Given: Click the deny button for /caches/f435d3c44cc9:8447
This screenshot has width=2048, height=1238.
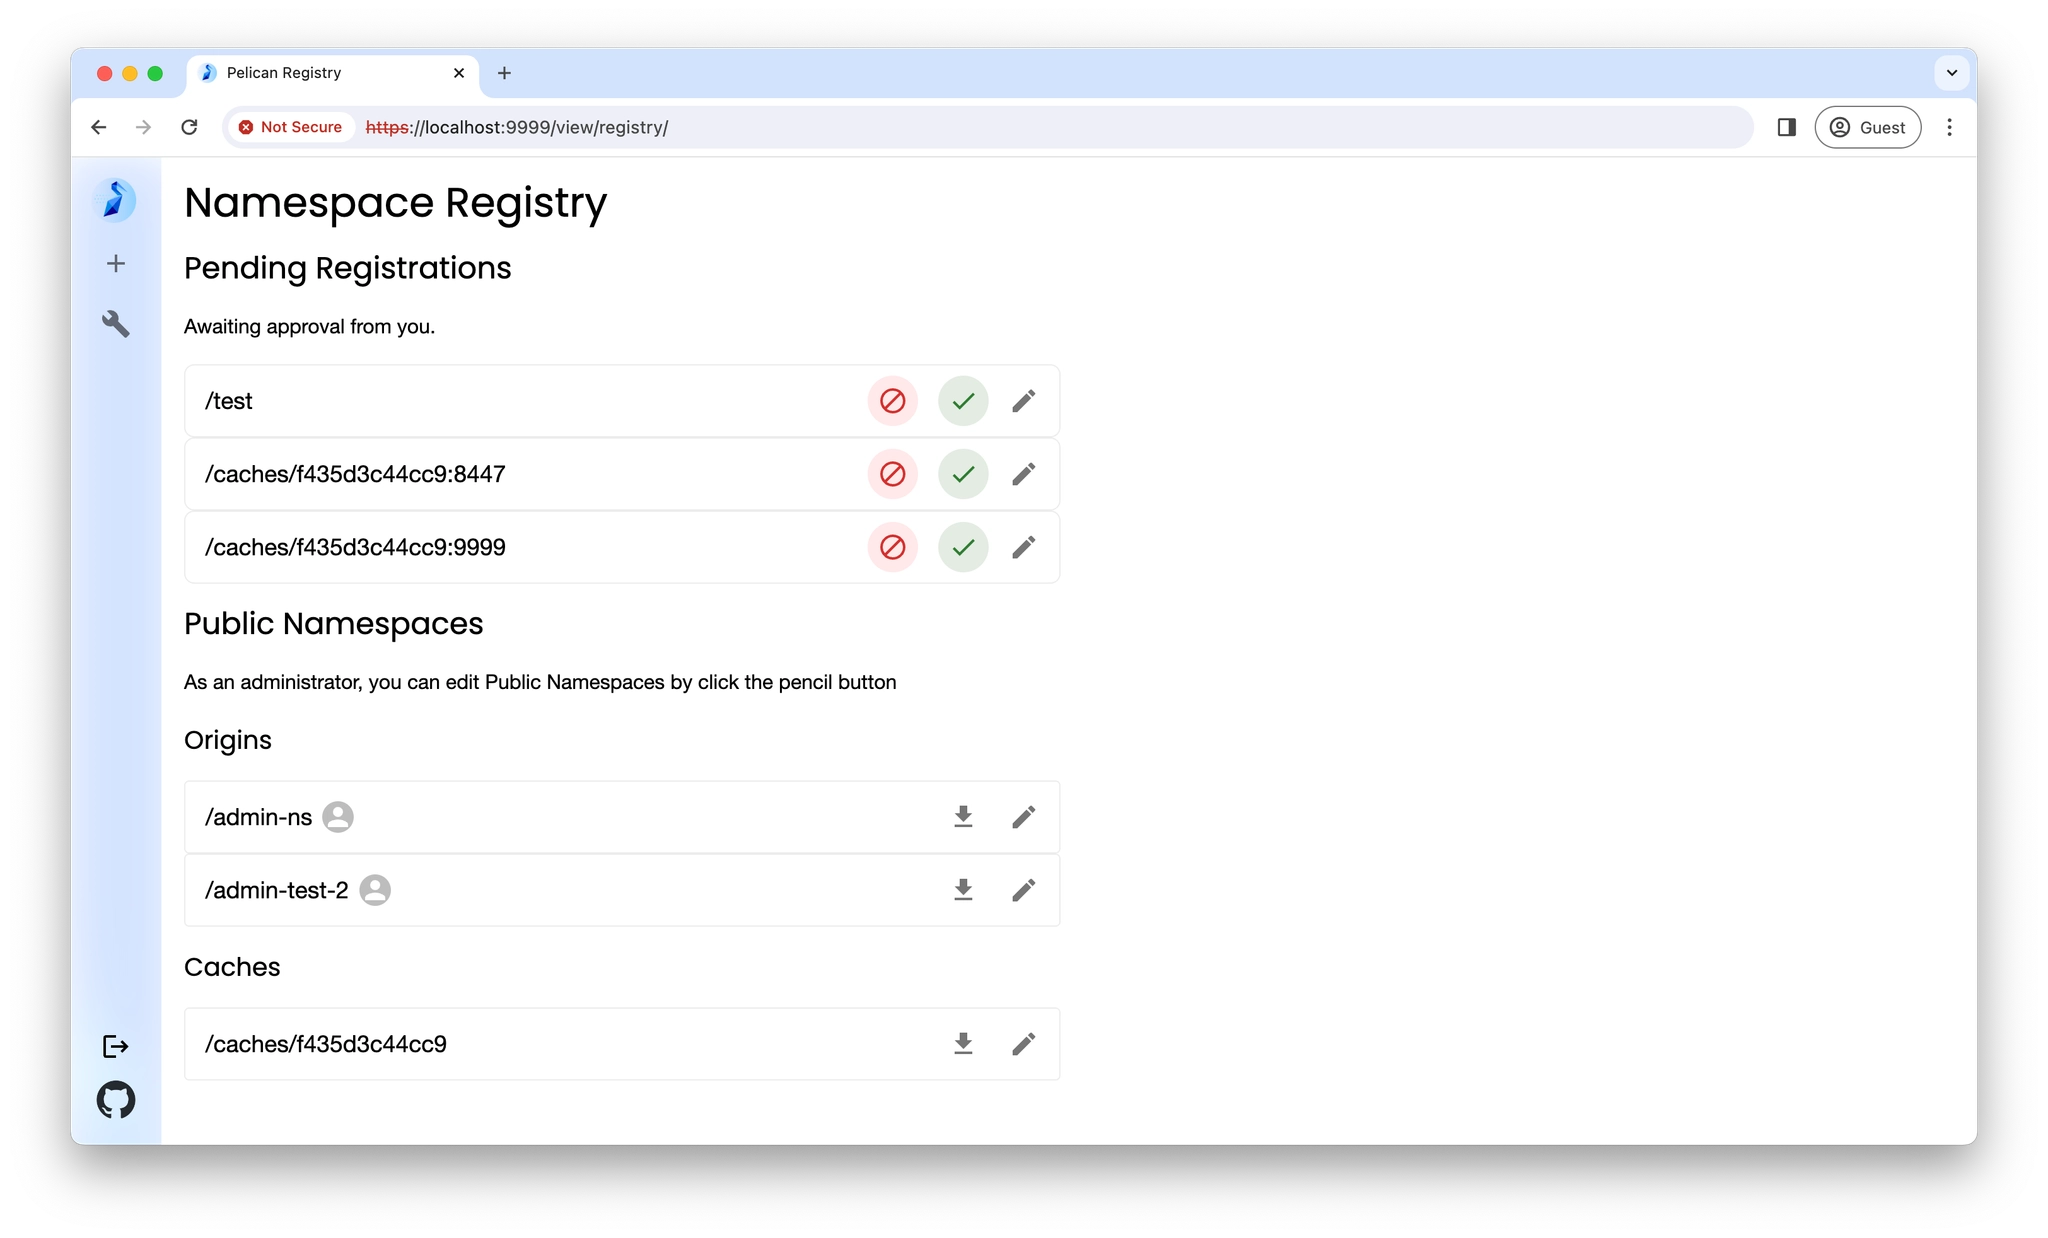Looking at the screenshot, I should (894, 473).
